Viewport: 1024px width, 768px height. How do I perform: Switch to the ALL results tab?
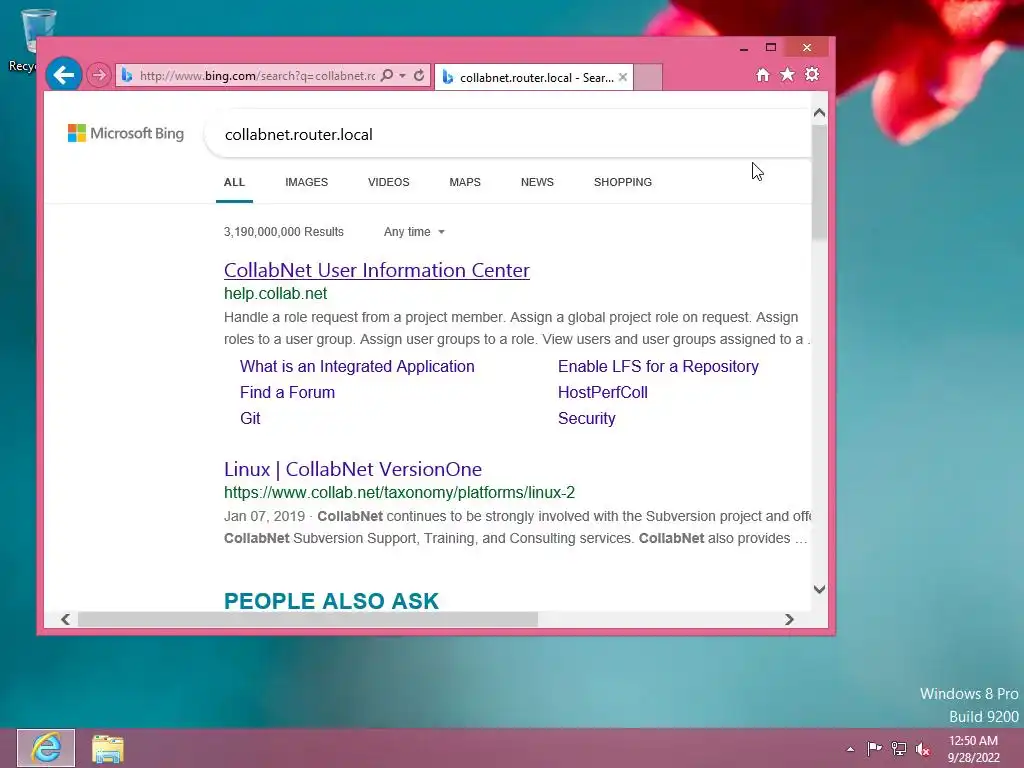(x=234, y=182)
